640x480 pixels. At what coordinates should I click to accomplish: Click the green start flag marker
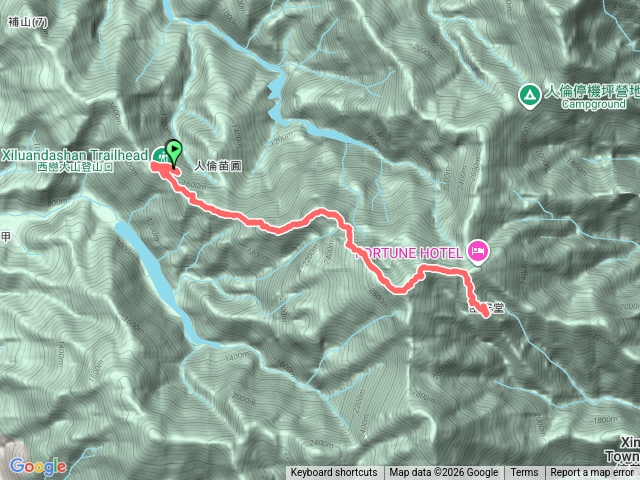(174, 152)
